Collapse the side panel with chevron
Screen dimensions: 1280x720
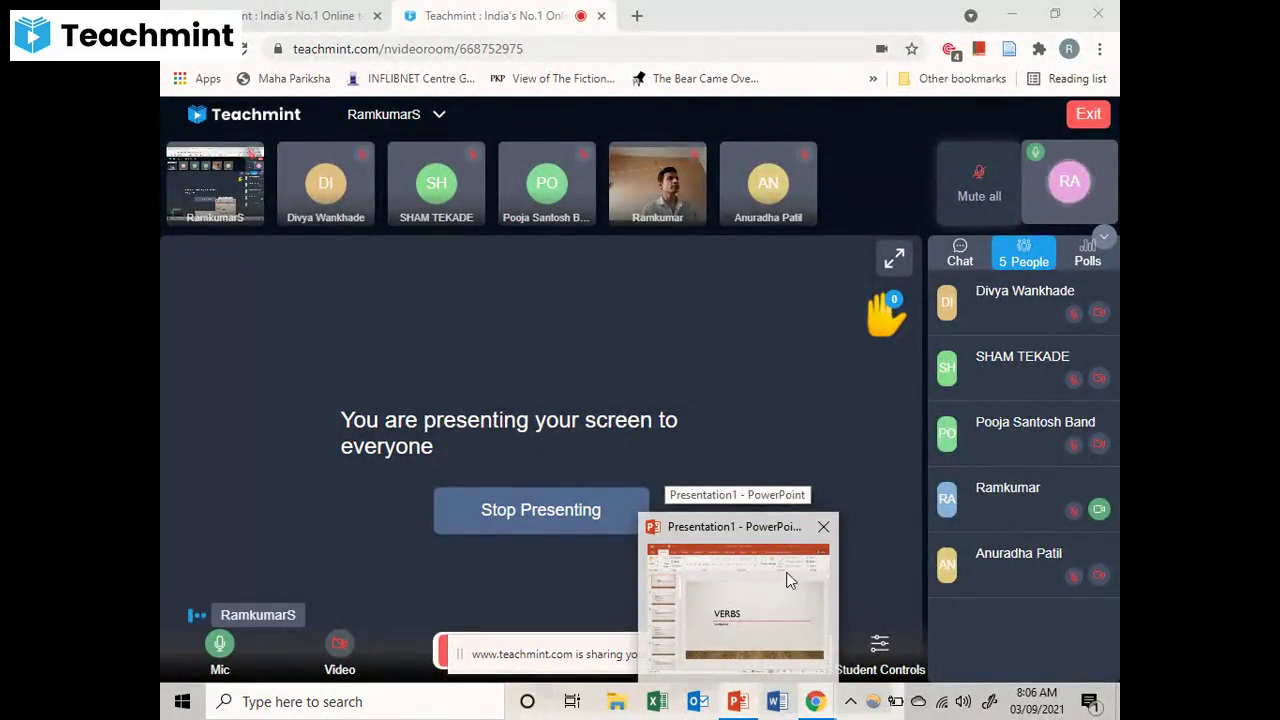[1103, 237]
